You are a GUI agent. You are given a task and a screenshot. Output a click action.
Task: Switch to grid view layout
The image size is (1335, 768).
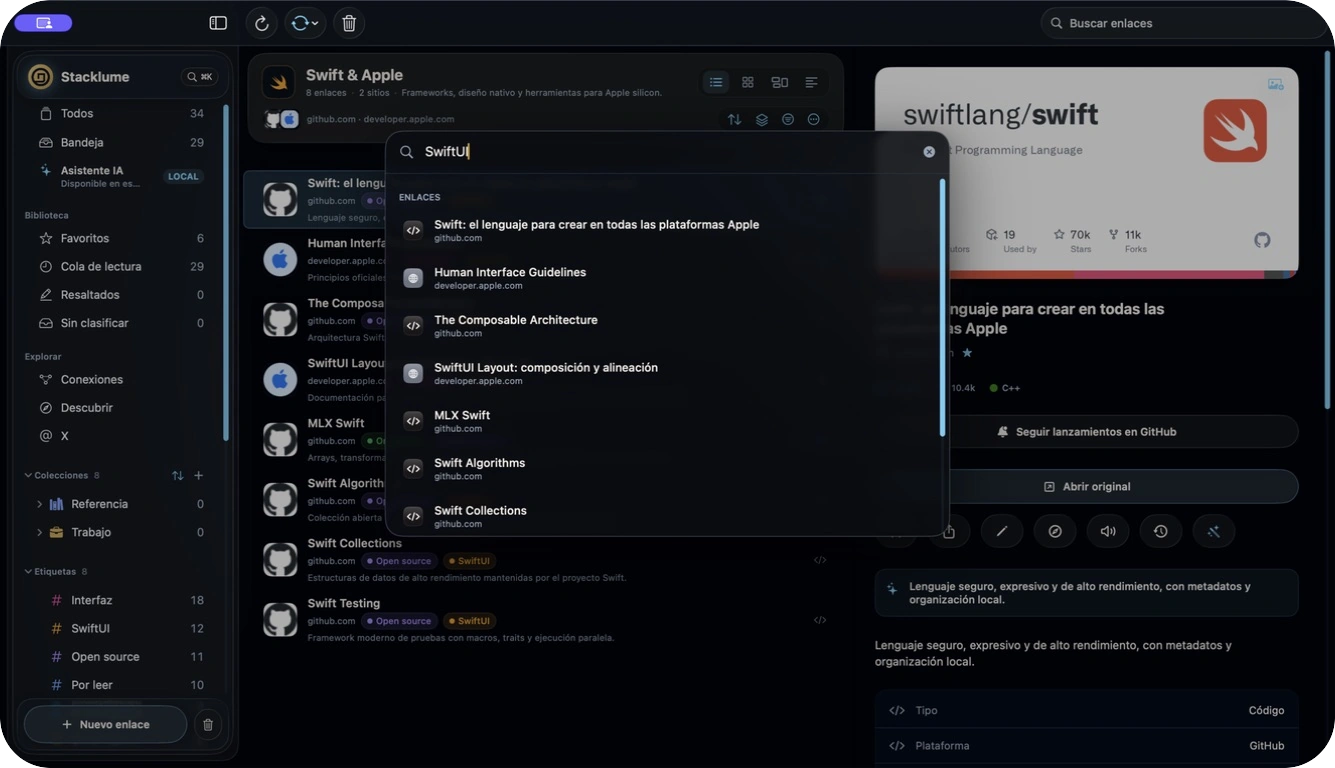point(748,82)
